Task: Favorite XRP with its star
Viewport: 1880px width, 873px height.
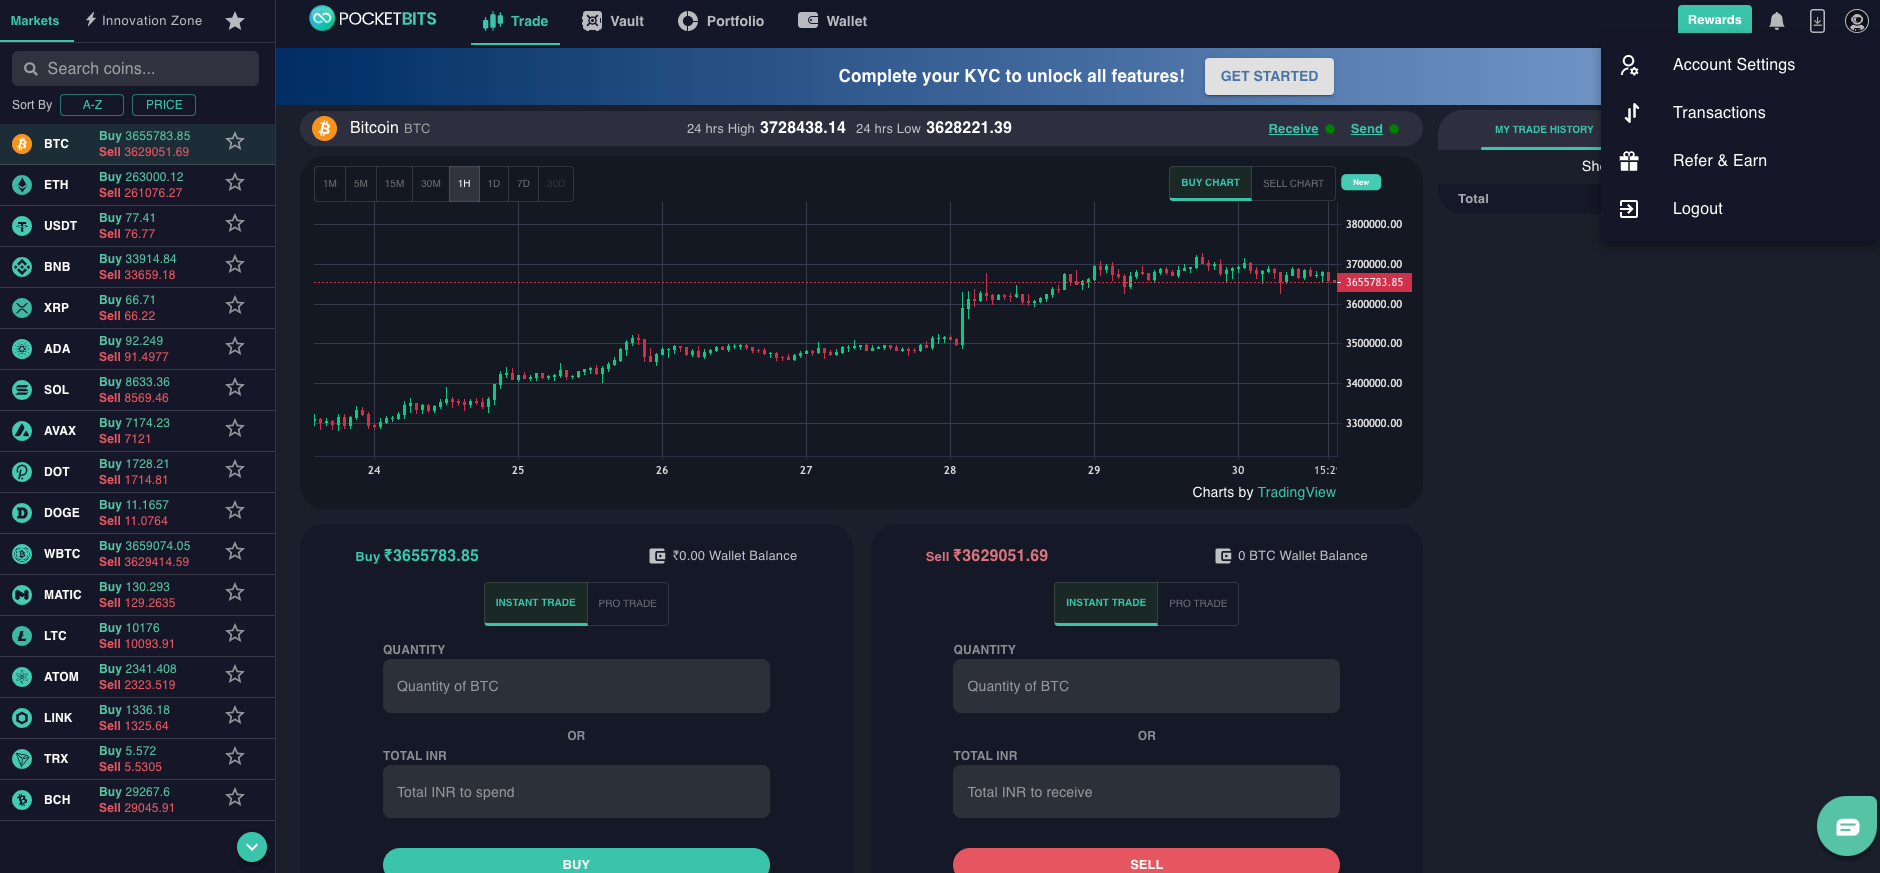Action: click(235, 305)
